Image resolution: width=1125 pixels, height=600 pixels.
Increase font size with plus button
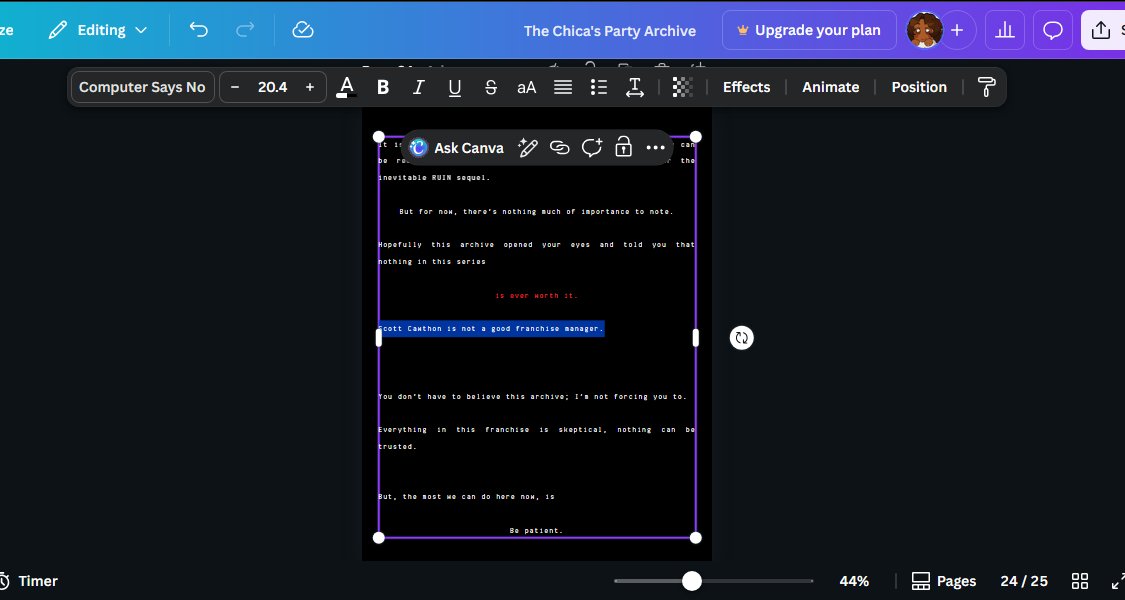[x=310, y=87]
